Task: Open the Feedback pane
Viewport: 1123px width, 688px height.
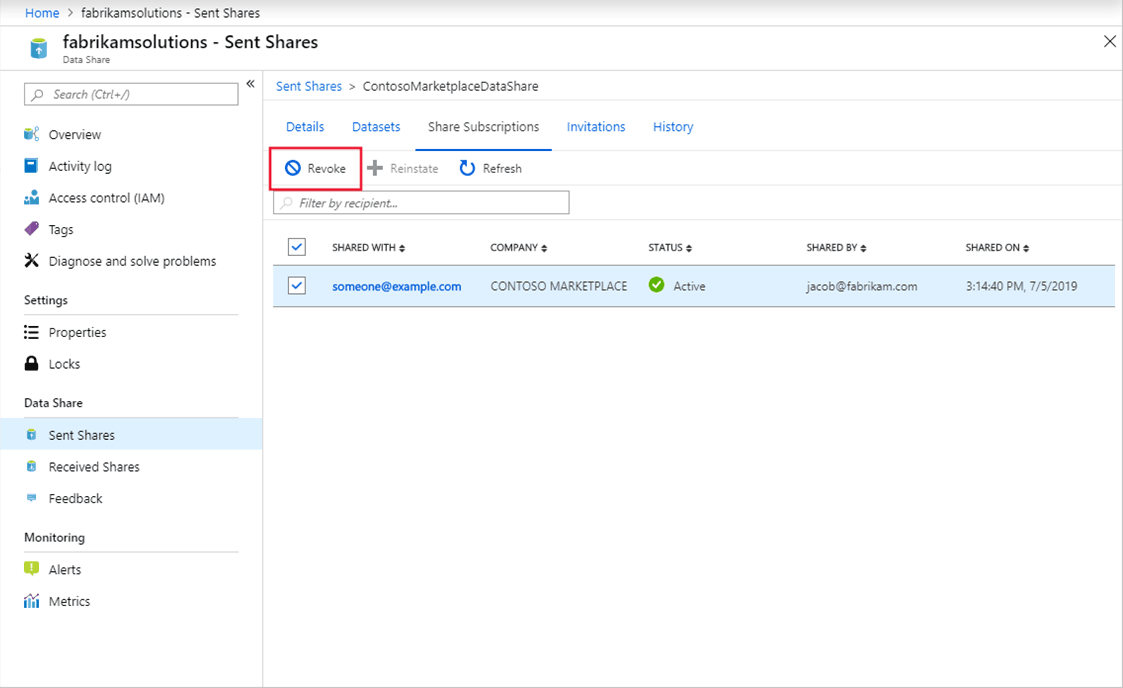Action: coord(75,498)
